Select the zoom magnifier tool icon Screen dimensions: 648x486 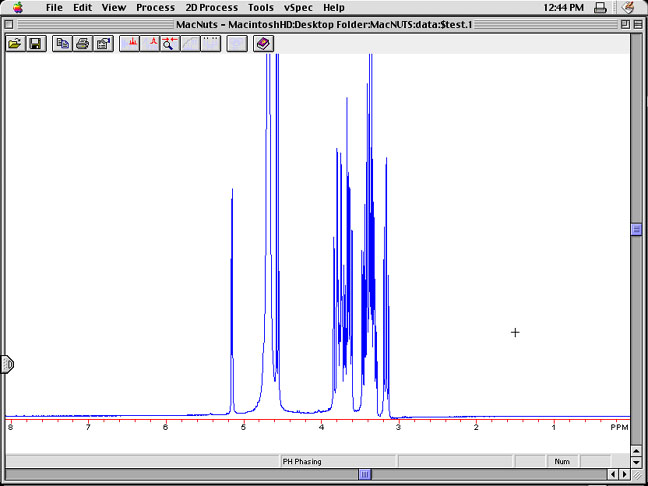coord(170,44)
